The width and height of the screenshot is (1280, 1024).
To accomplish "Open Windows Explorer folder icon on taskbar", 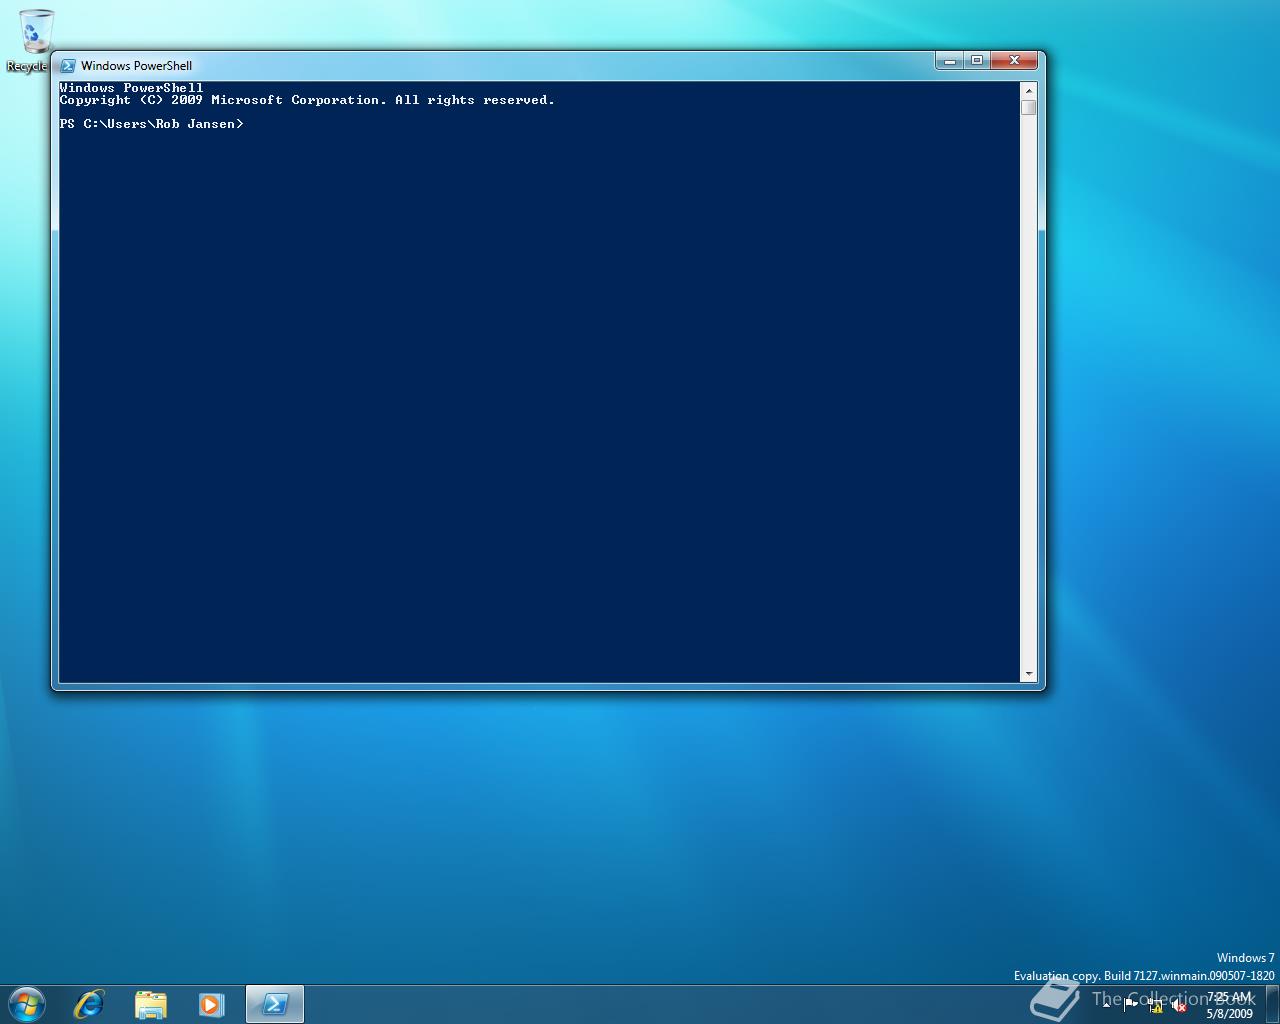I will (x=151, y=1004).
